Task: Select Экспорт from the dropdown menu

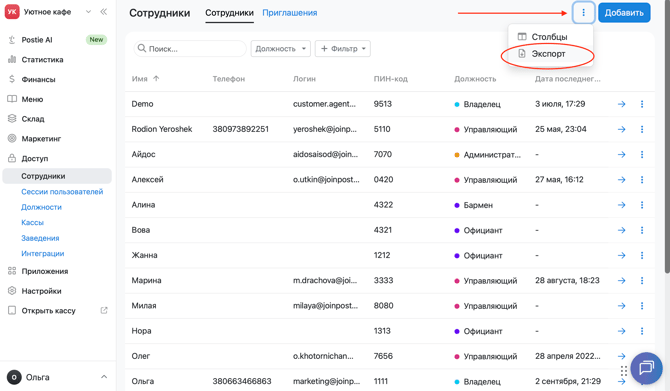Action: (548, 54)
